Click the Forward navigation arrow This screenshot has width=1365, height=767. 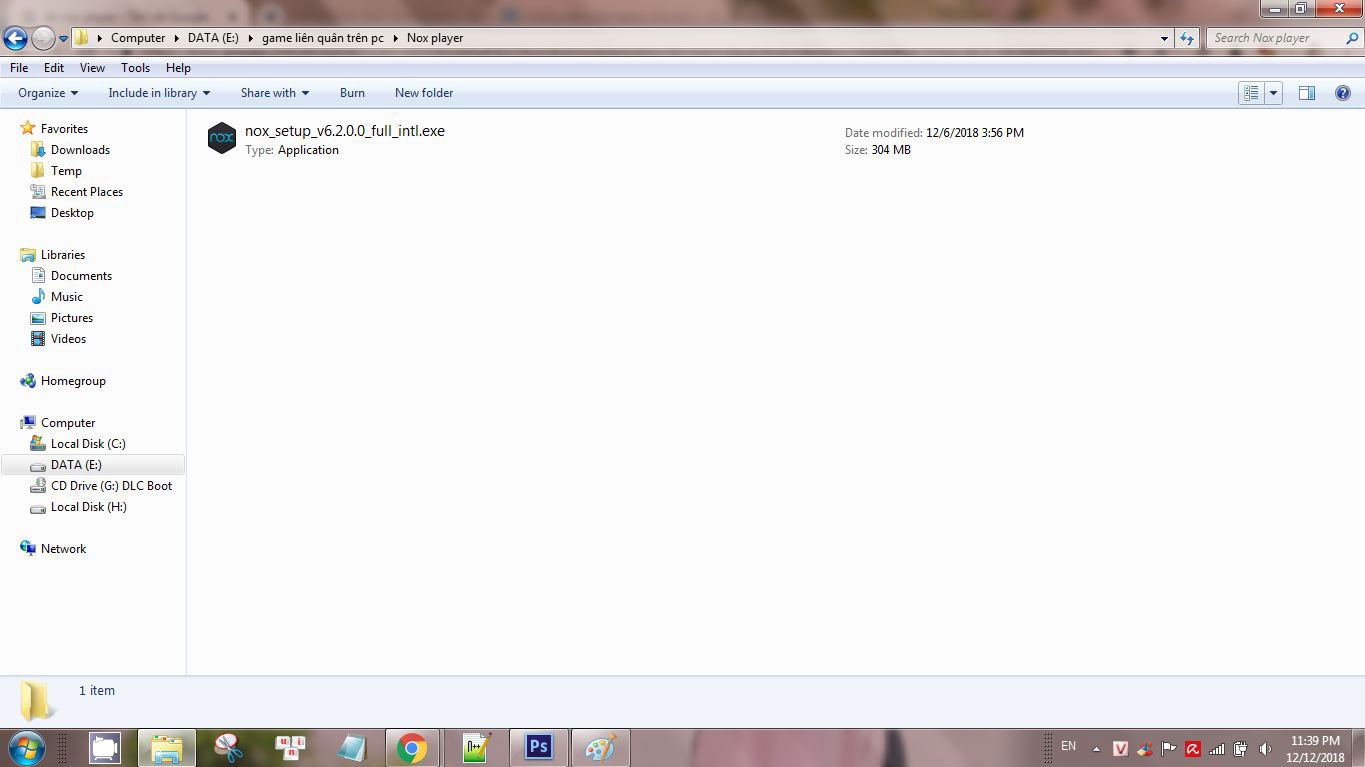pyautogui.click(x=43, y=39)
